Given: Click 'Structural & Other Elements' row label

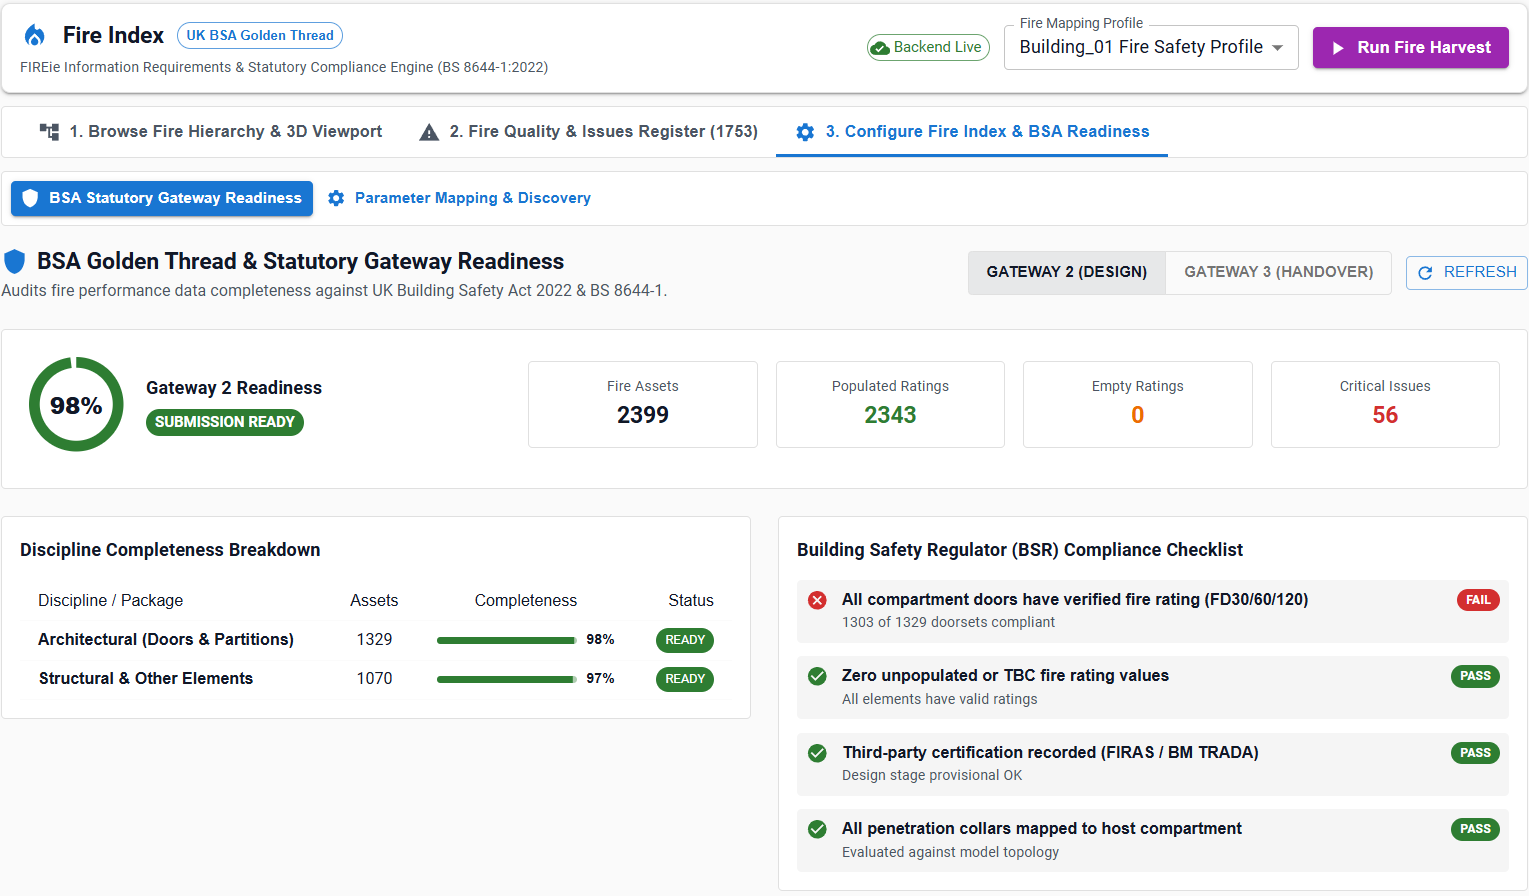Looking at the screenshot, I should click(x=146, y=679).
